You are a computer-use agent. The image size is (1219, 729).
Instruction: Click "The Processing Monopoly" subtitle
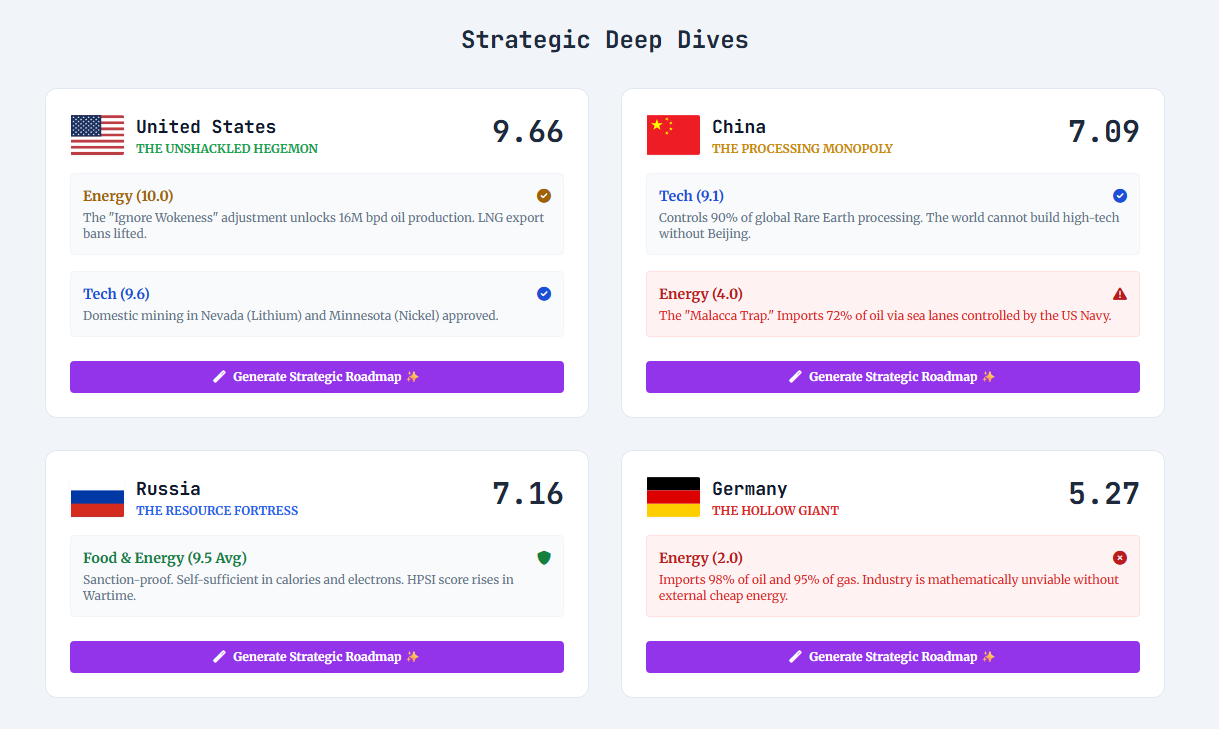pyautogui.click(x=802, y=149)
